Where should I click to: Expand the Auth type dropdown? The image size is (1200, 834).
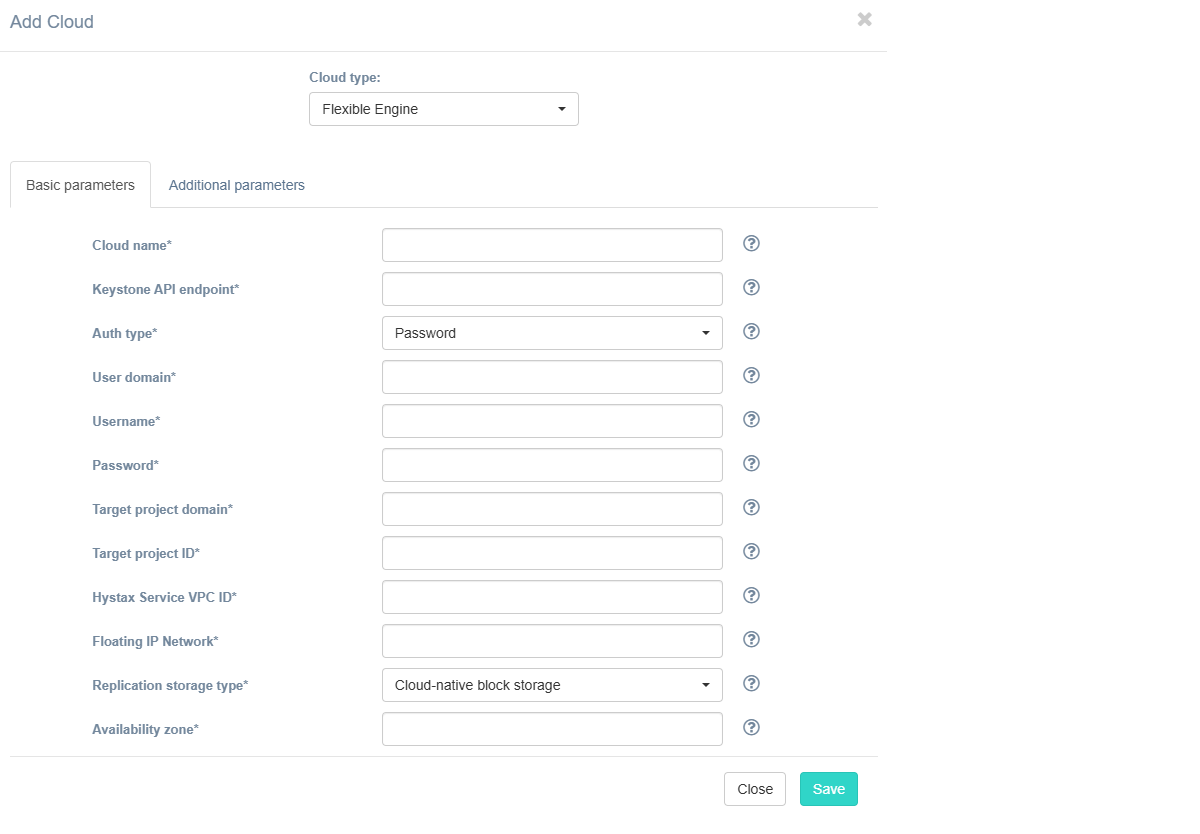tap(552, 333)
